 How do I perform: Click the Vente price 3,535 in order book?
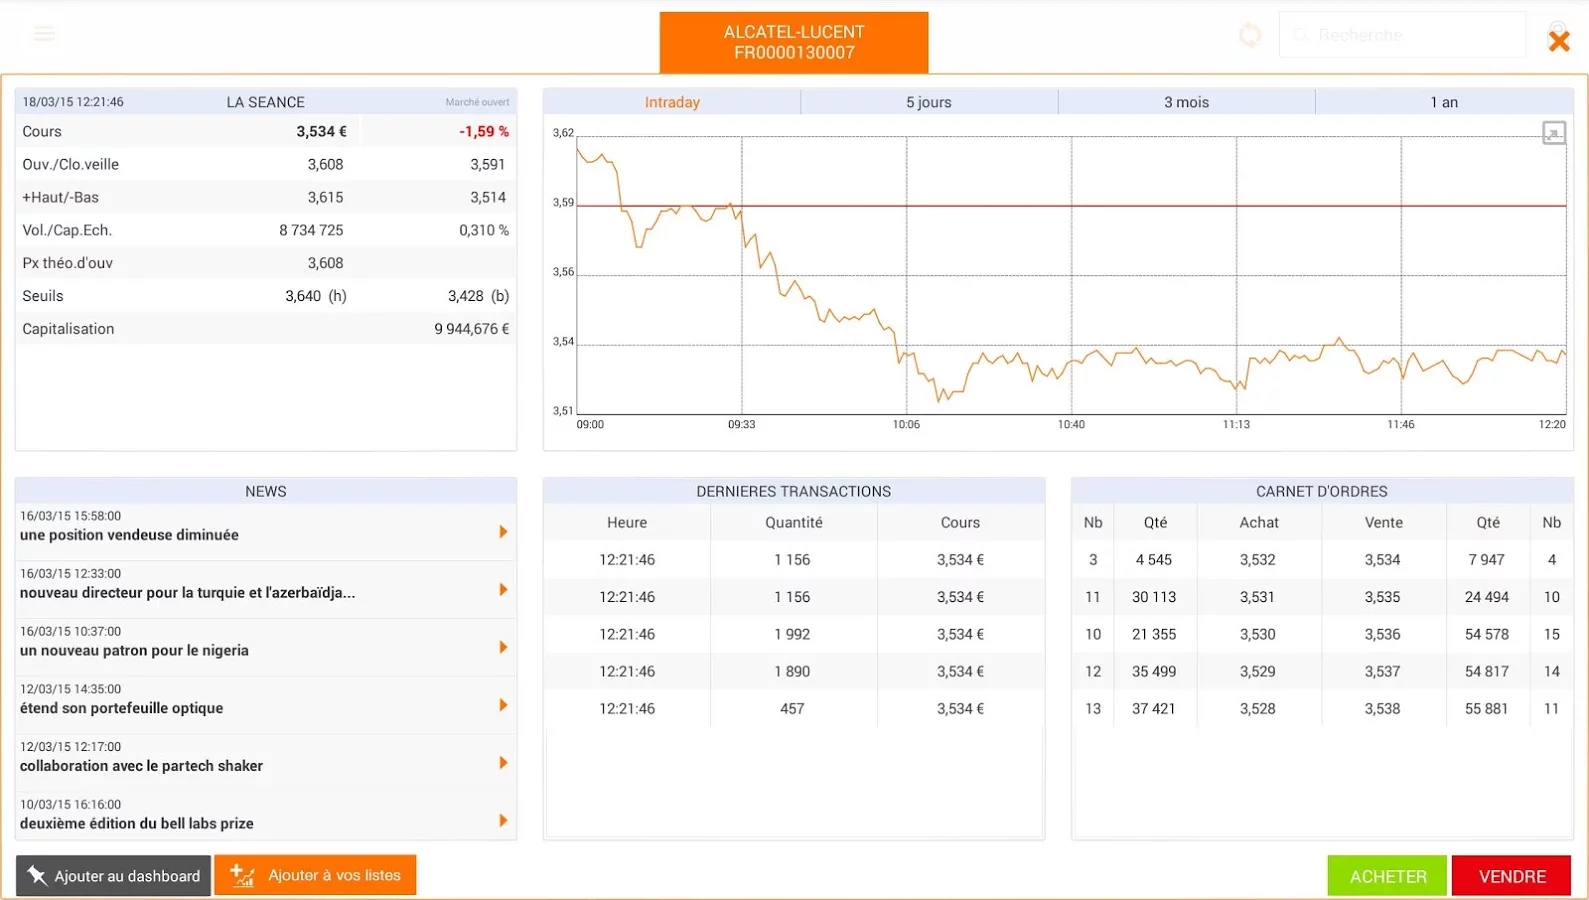tap(1382, 597)
